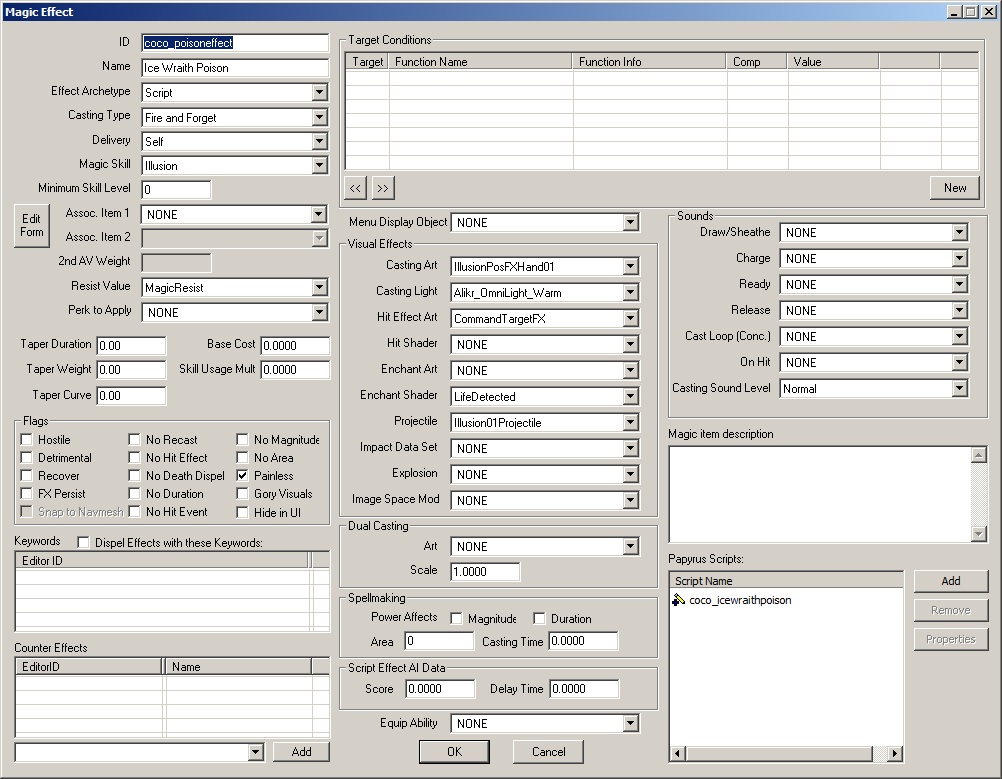The height and width of the screenshot is (779, 1002).
Task: Click the New target condition button
Action: point(954,187)
